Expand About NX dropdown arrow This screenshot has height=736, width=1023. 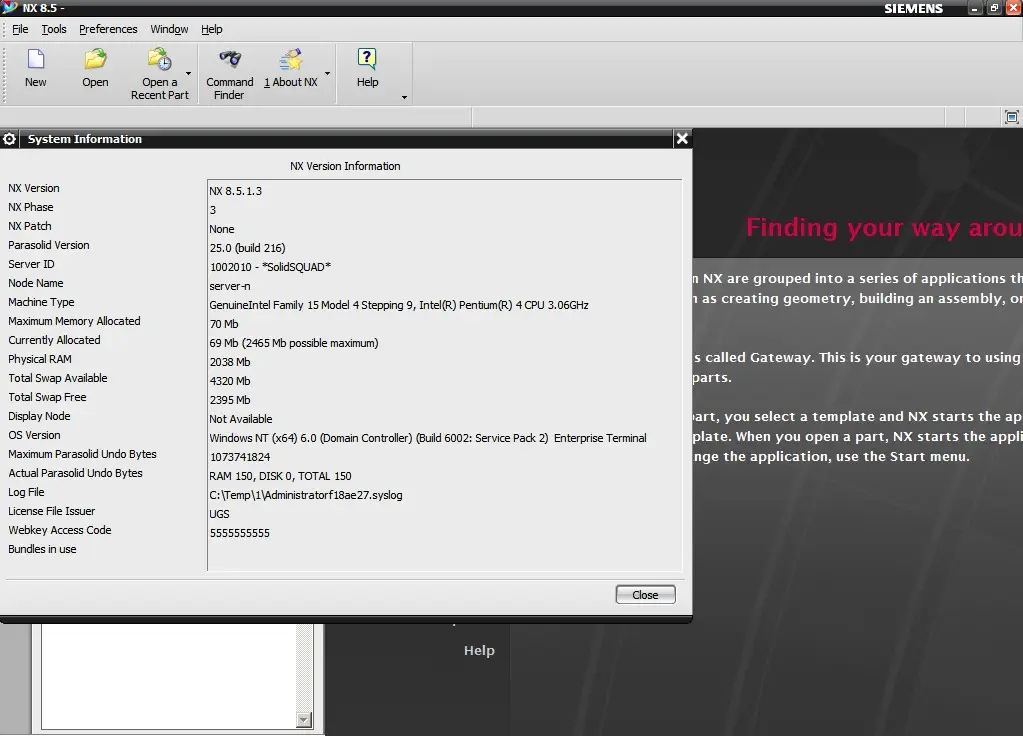tap(328, 73)
